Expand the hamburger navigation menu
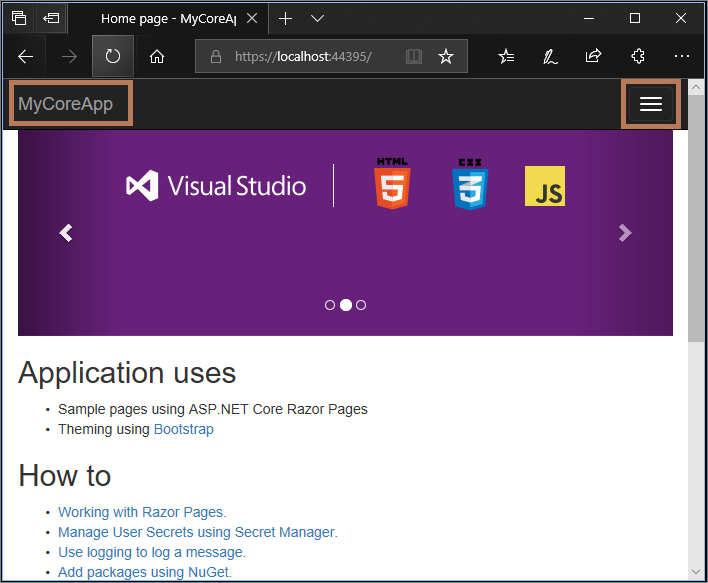708x583 pixels. coord(651,105)
